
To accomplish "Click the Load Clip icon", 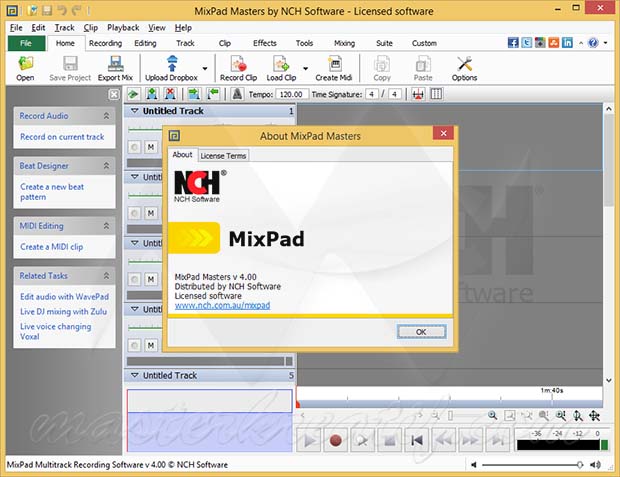I will [x=281, y=64].
